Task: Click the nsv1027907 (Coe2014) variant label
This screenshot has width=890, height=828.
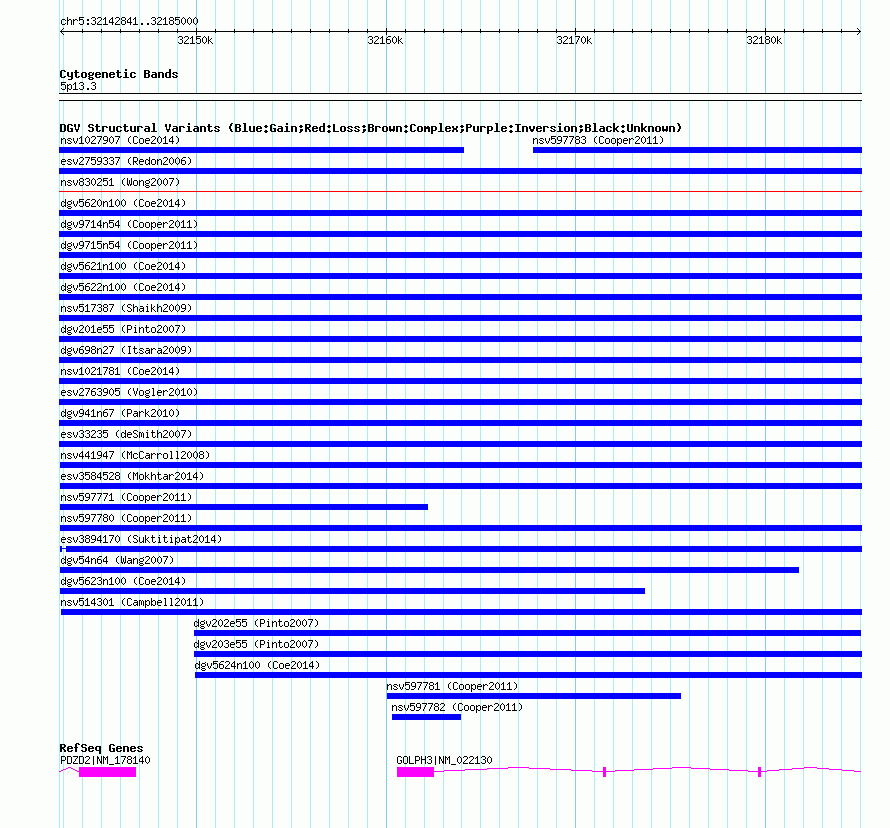Action: pos(120,140)
